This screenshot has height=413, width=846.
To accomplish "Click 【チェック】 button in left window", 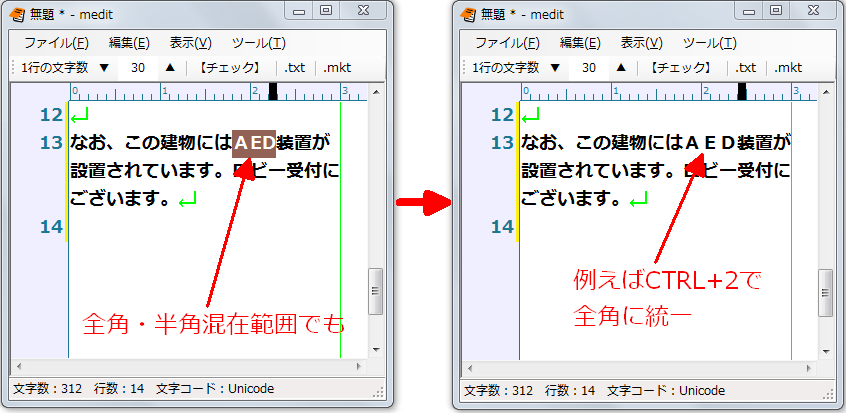I will (230, 68).
